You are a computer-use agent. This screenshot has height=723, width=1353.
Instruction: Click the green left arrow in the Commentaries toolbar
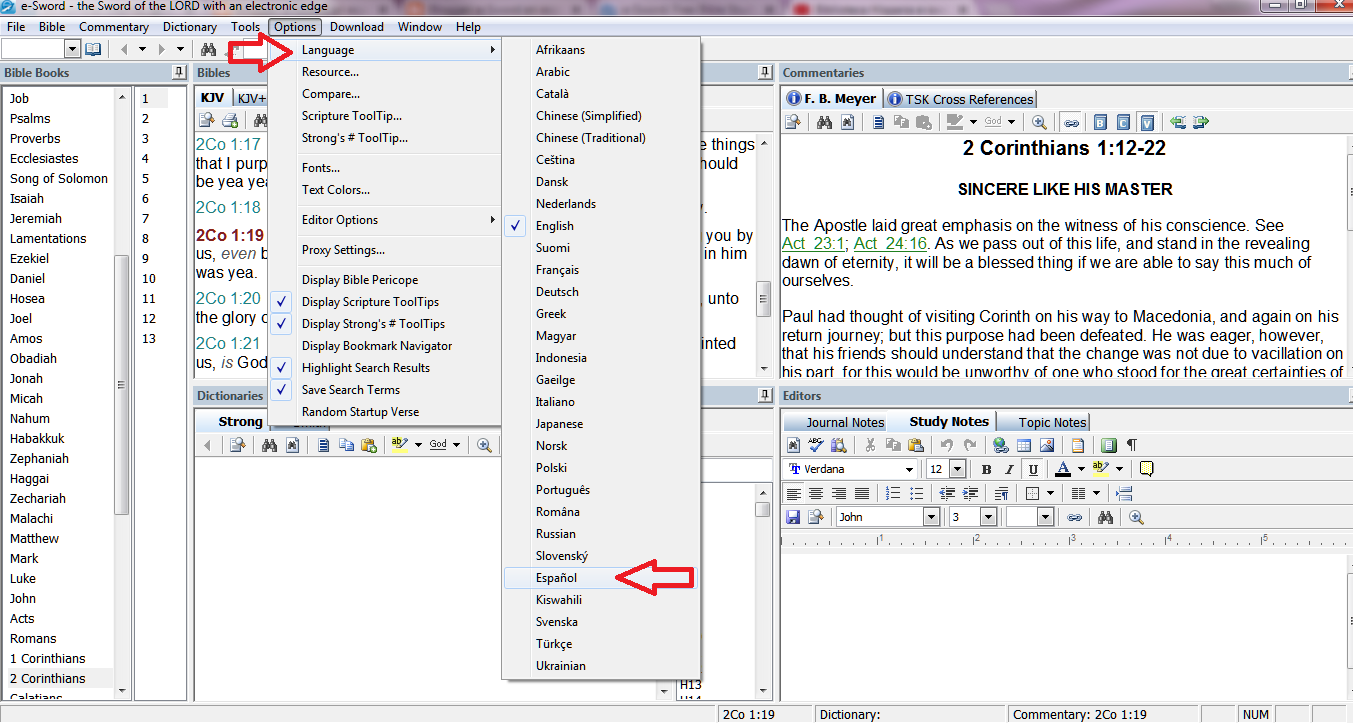click(1177, 122)
